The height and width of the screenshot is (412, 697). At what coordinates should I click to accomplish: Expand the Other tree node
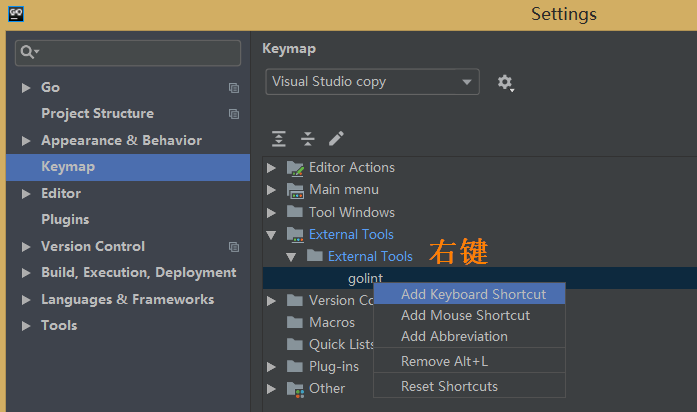(271, 389)
